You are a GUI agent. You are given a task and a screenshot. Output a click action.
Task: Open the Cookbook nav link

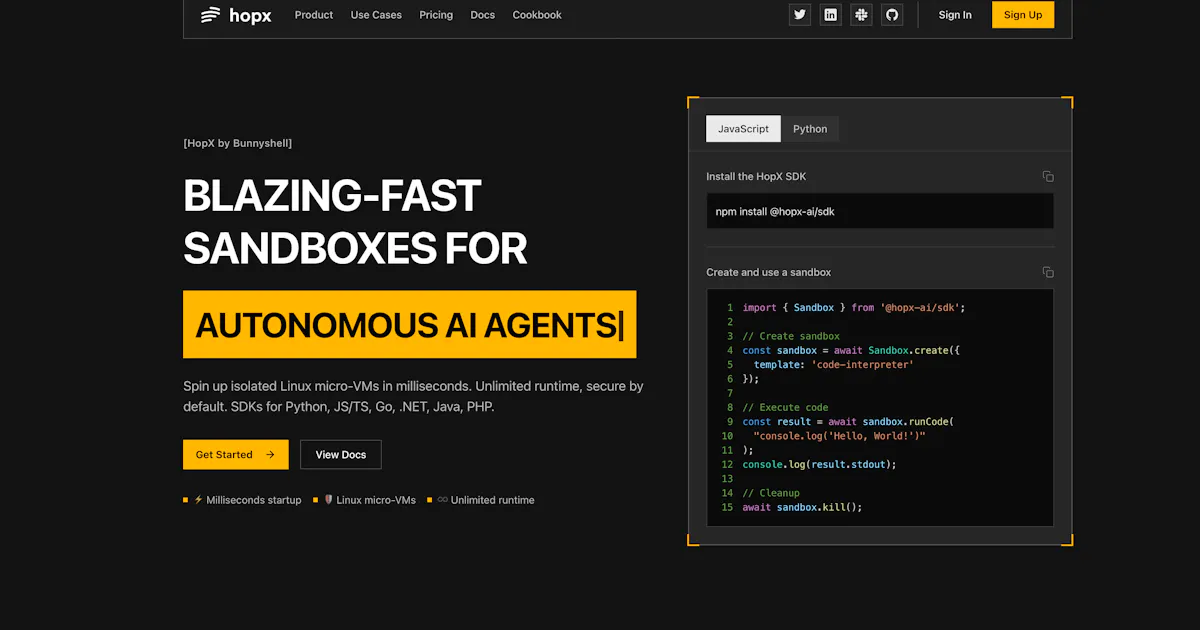pyautogui.click(x=537, y=15)
